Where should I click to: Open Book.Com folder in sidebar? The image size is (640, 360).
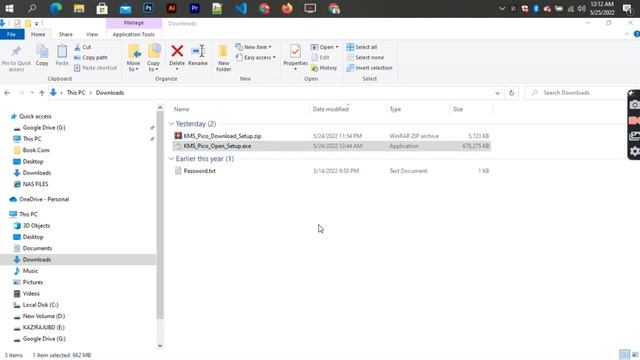36,150
